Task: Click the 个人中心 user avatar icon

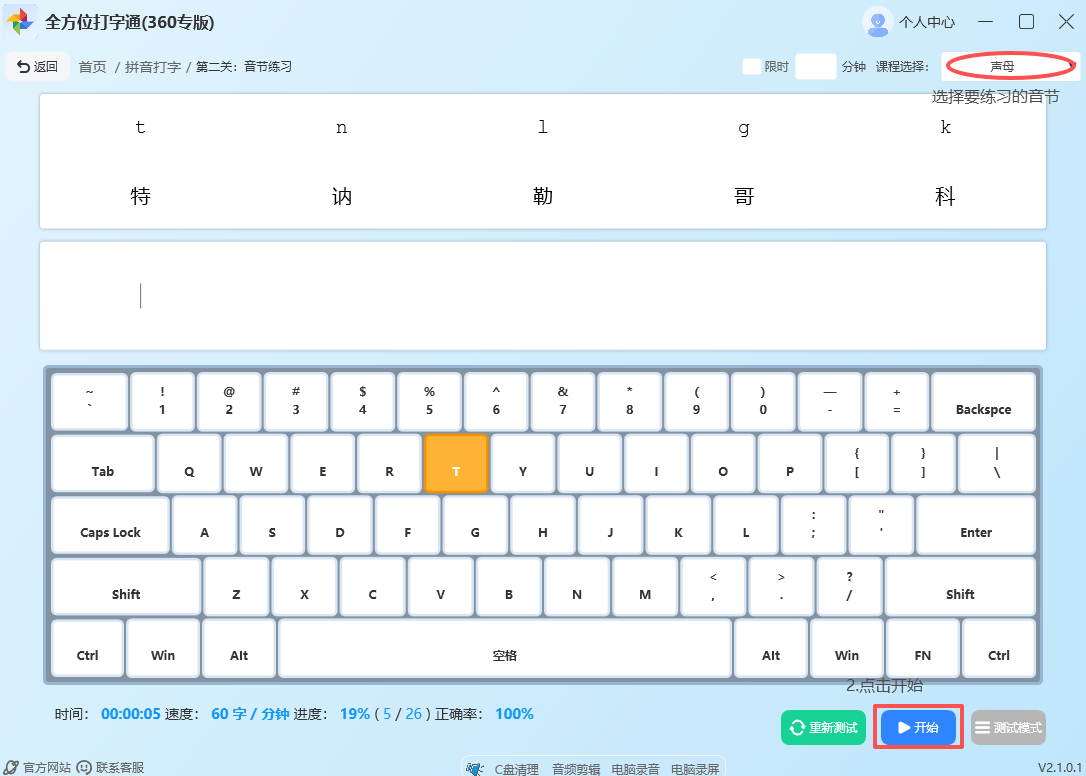Action: click(x=877, y=22)
